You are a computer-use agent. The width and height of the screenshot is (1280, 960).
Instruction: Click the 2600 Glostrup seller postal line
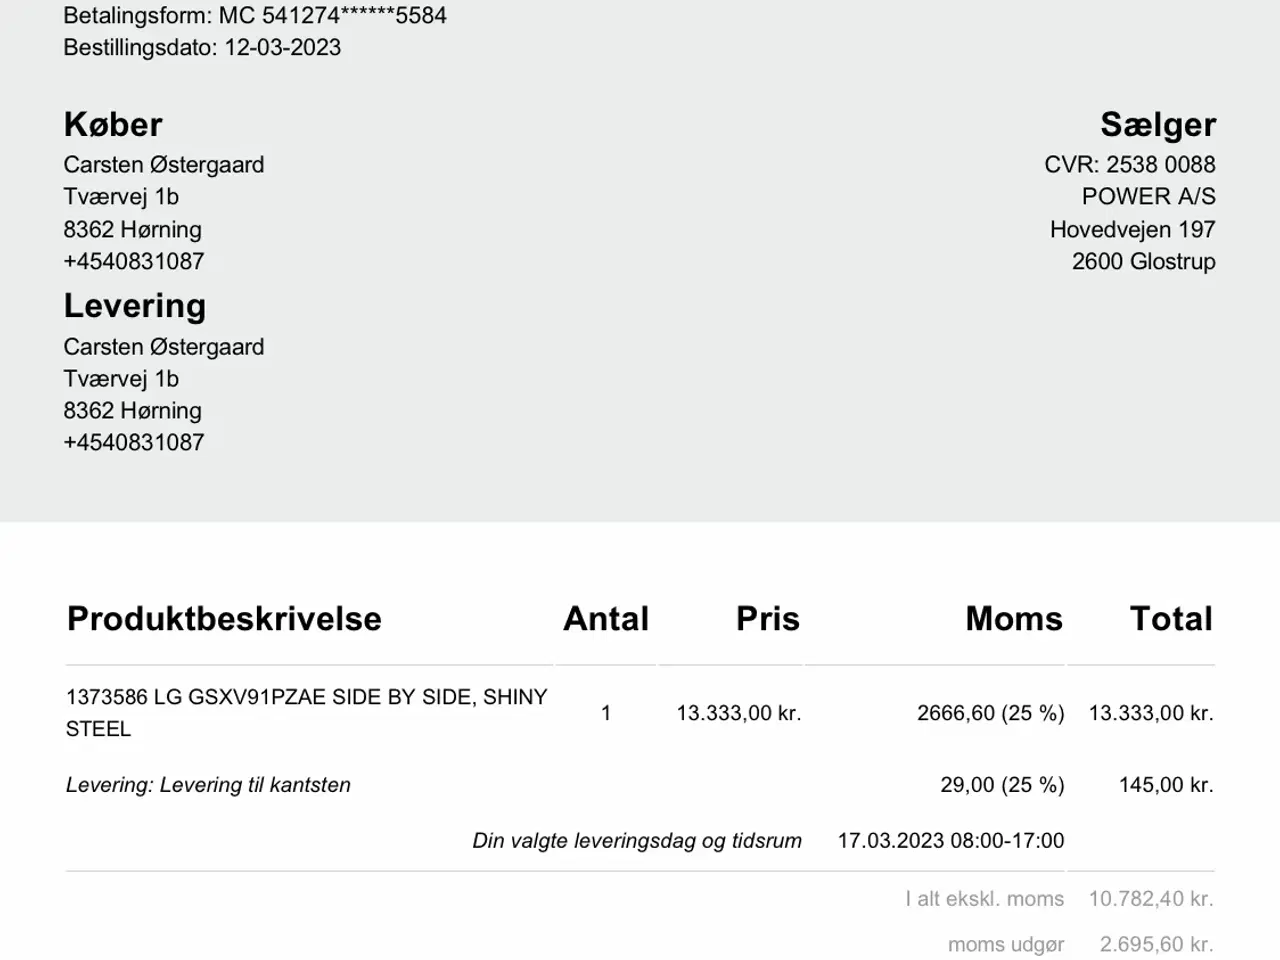pyautogui.click(x=1143, y=262)
